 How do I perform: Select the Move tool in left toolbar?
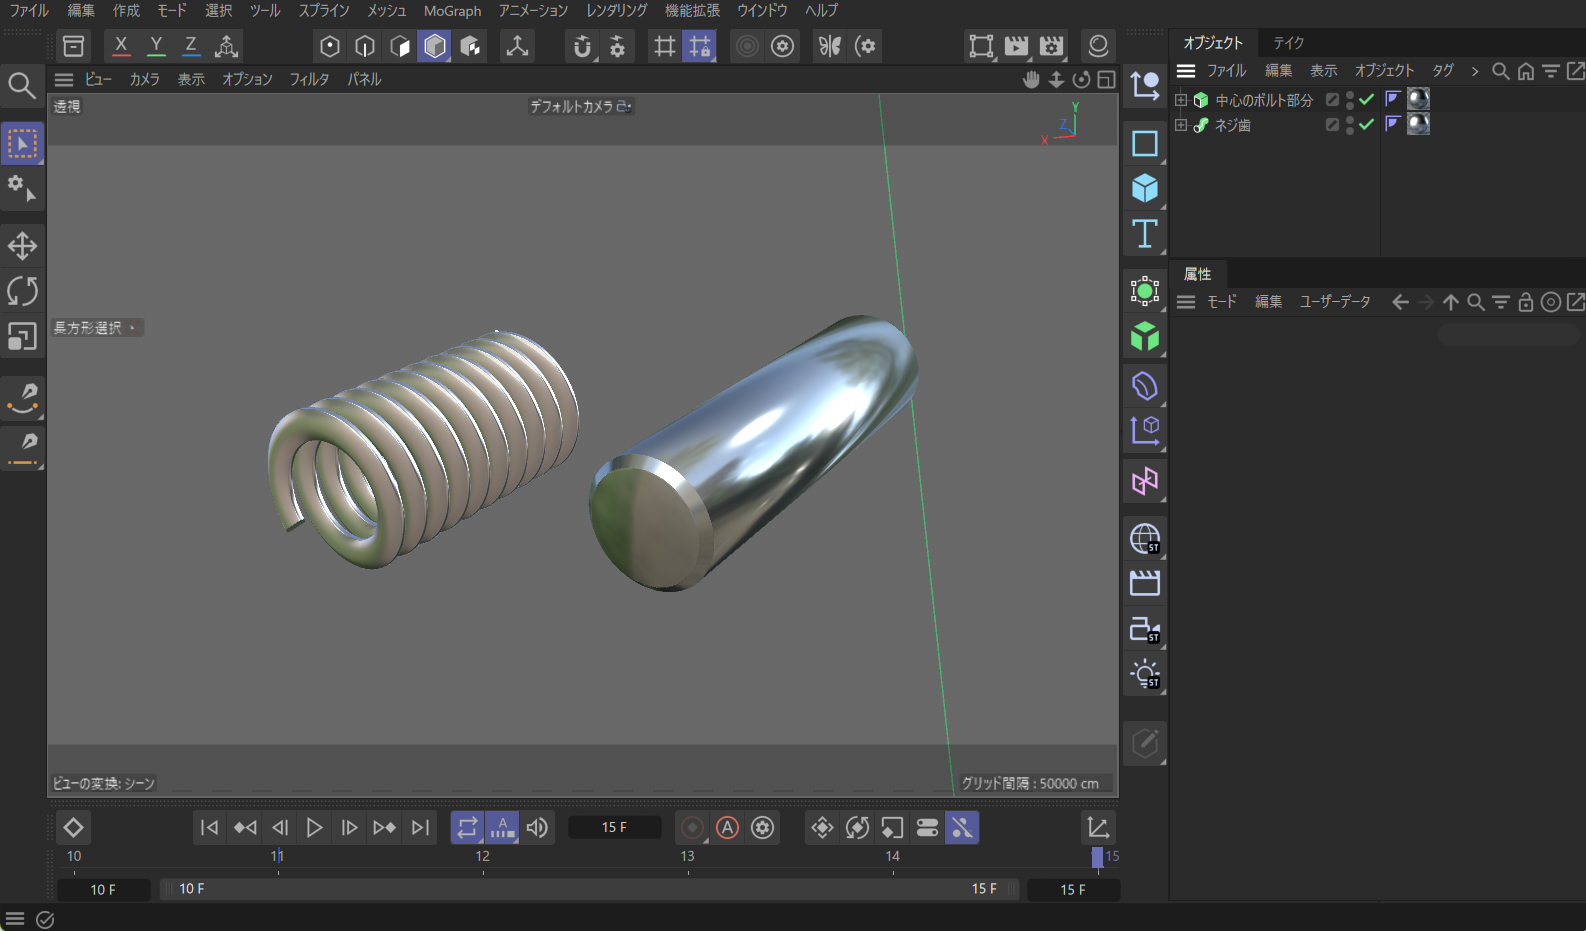click(22, 246)
